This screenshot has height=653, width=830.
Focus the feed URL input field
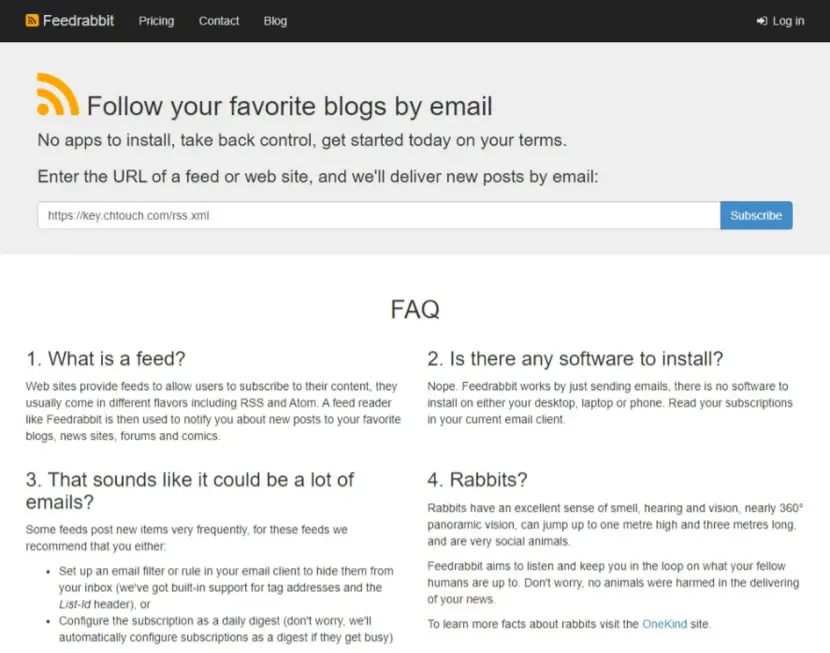379,215
